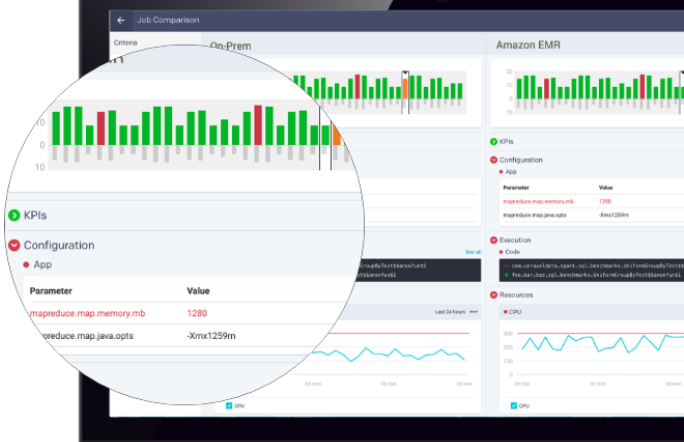This screenshot has width=684, height=442.
Task: Click the On-Prem heading
Action: coord(230,46)
